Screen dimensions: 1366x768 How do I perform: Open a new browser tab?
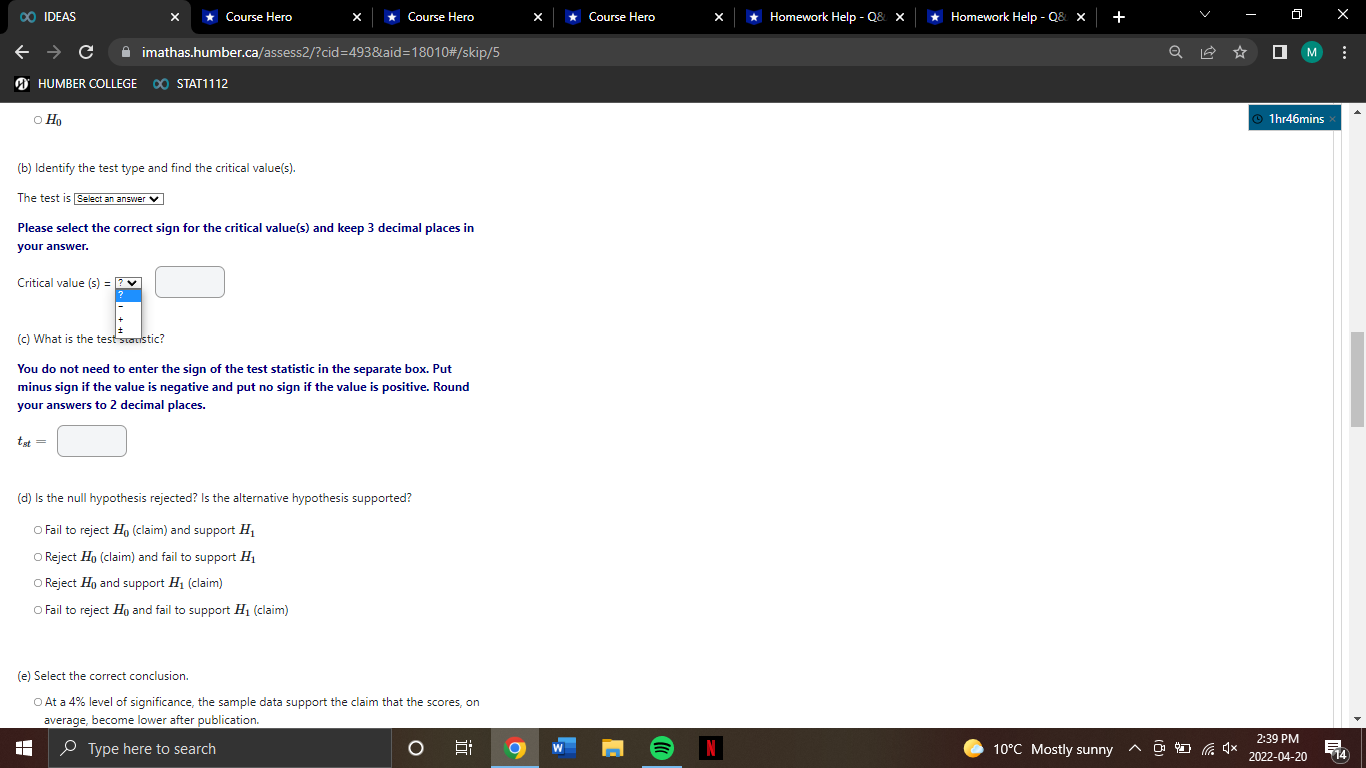pos(1118,17)
